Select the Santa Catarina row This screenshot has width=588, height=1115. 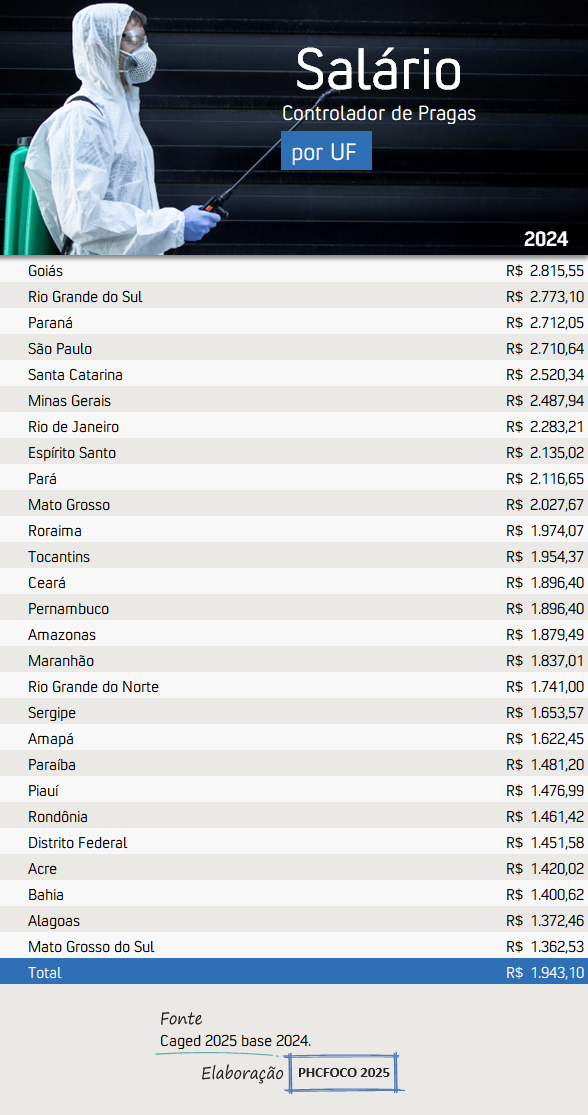tap(294, 375)
